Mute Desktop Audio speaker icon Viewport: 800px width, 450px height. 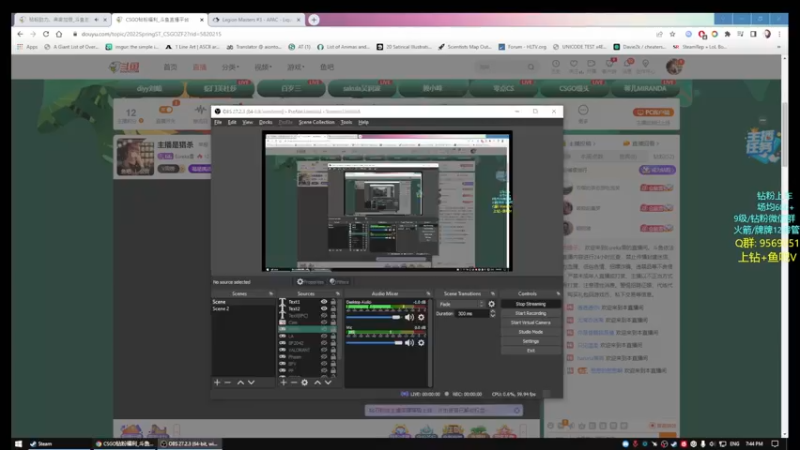(x=409, y=317)
